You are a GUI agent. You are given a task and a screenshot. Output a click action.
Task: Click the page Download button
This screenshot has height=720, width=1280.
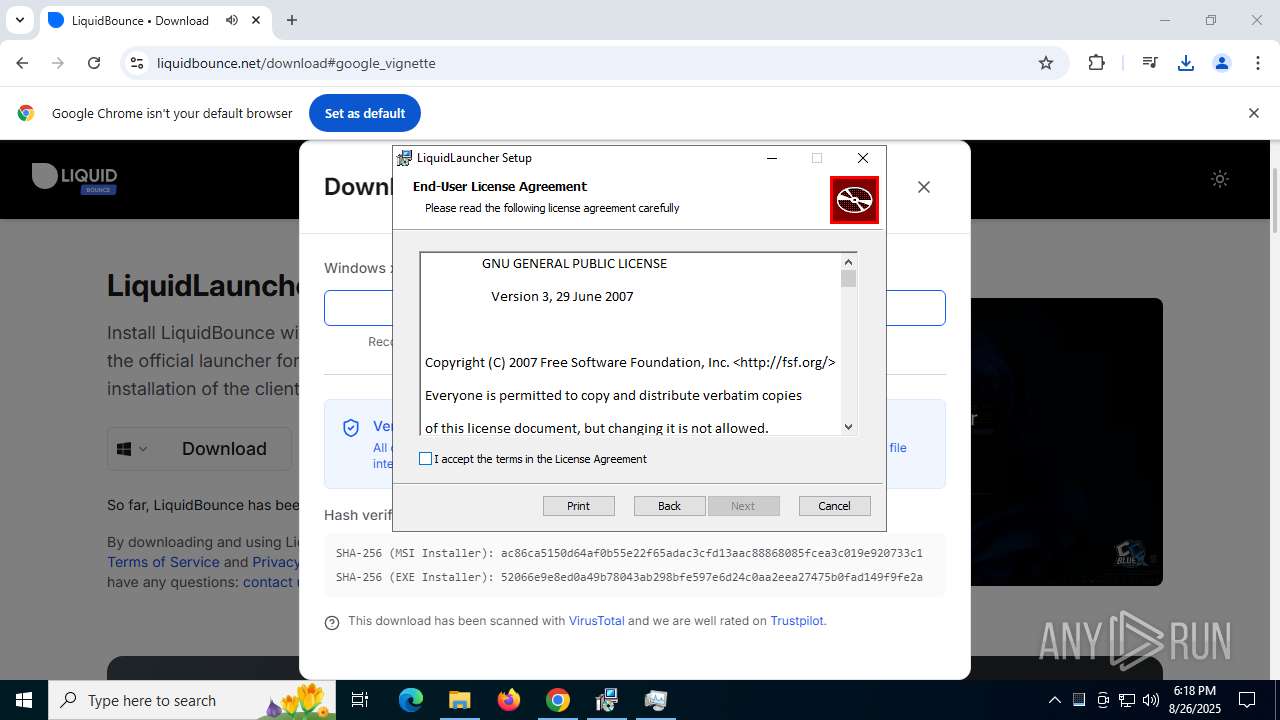pyautogui.click(x=224, y=449)
